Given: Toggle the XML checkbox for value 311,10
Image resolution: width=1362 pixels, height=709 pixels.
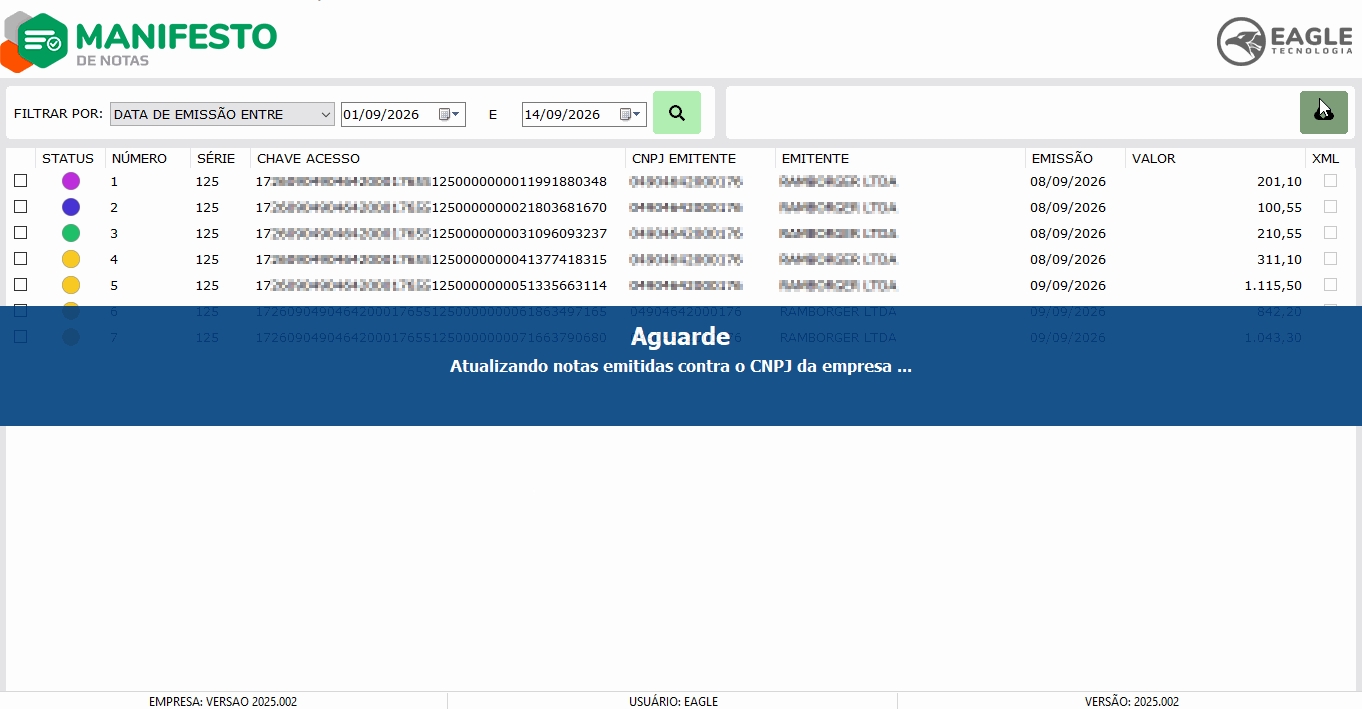Looking at the screenshot, I should click(1330, 259).
